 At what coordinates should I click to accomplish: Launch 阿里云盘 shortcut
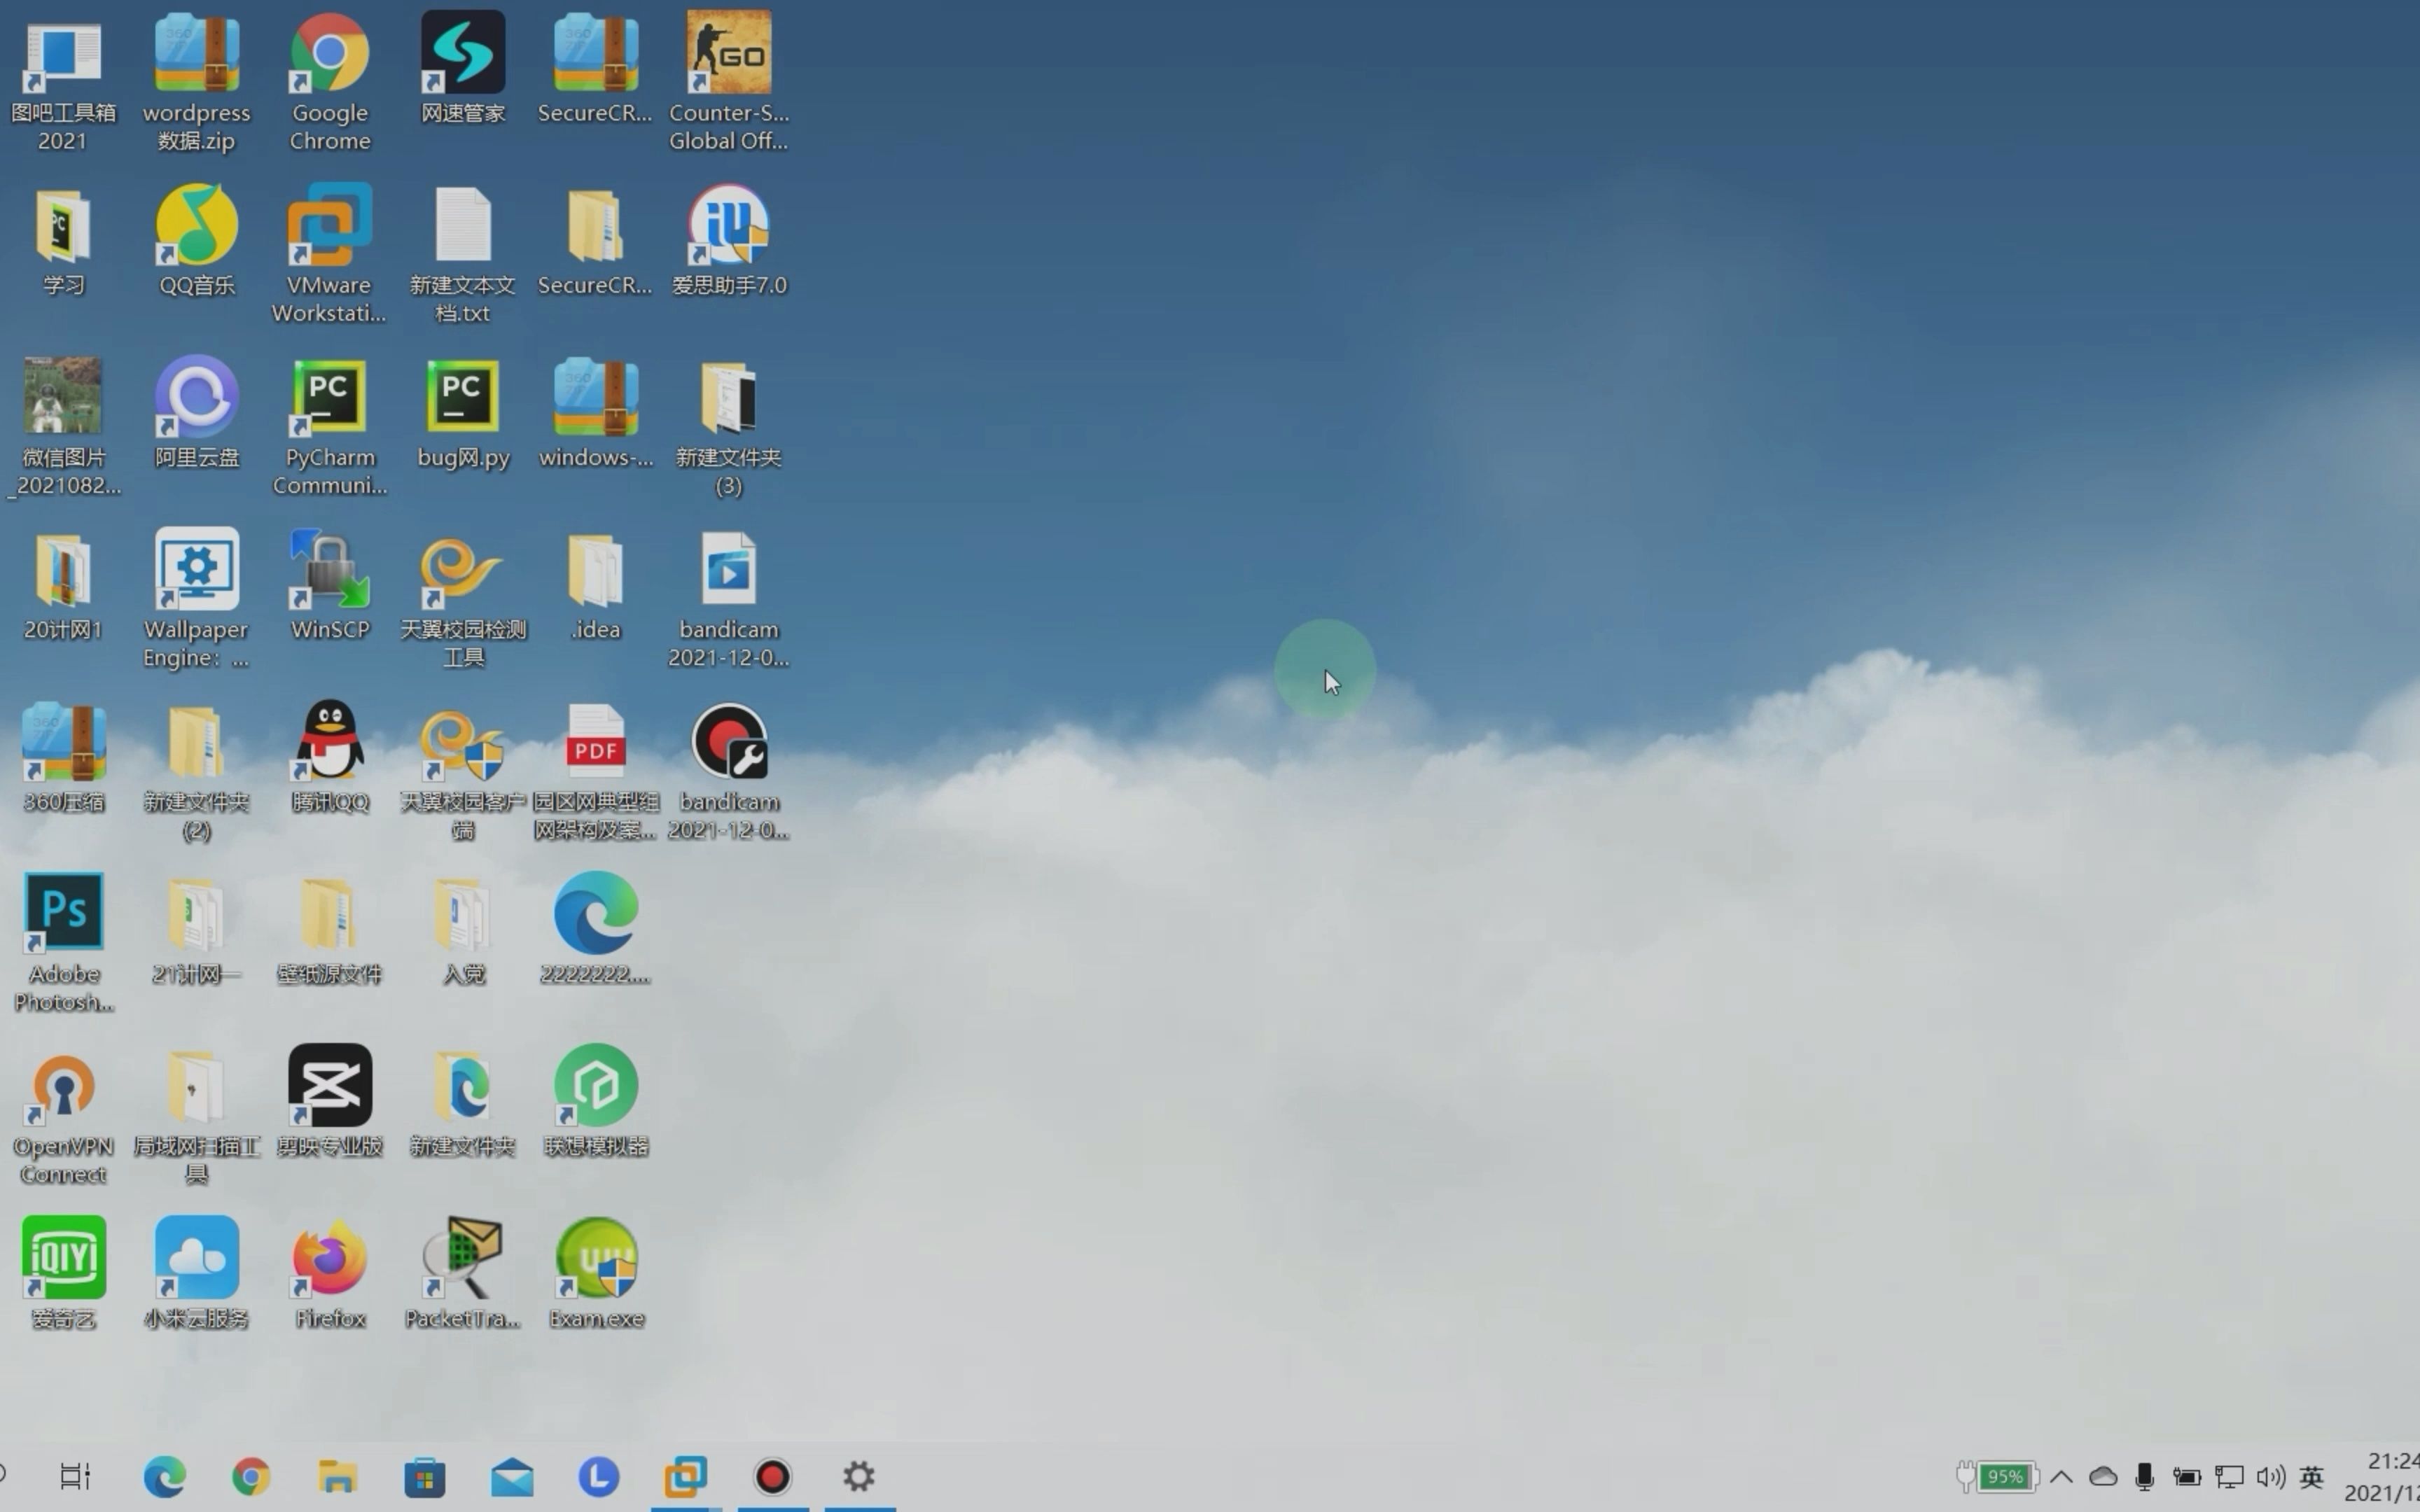pyautogui.click(x=196, y=412)
